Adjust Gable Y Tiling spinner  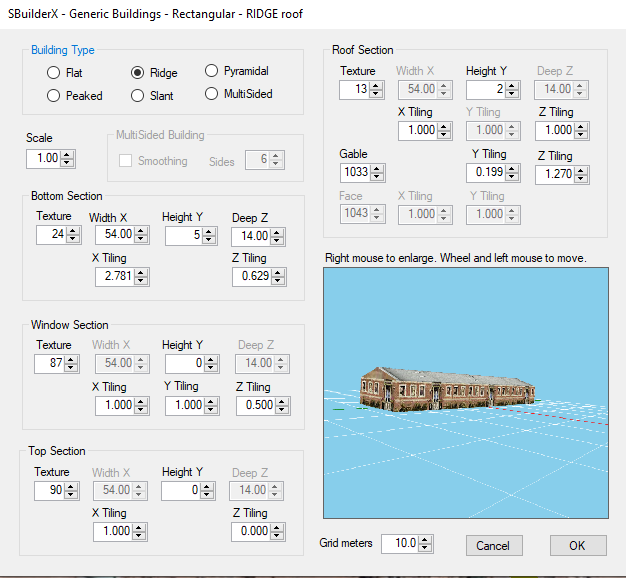(x=511, y=173)
